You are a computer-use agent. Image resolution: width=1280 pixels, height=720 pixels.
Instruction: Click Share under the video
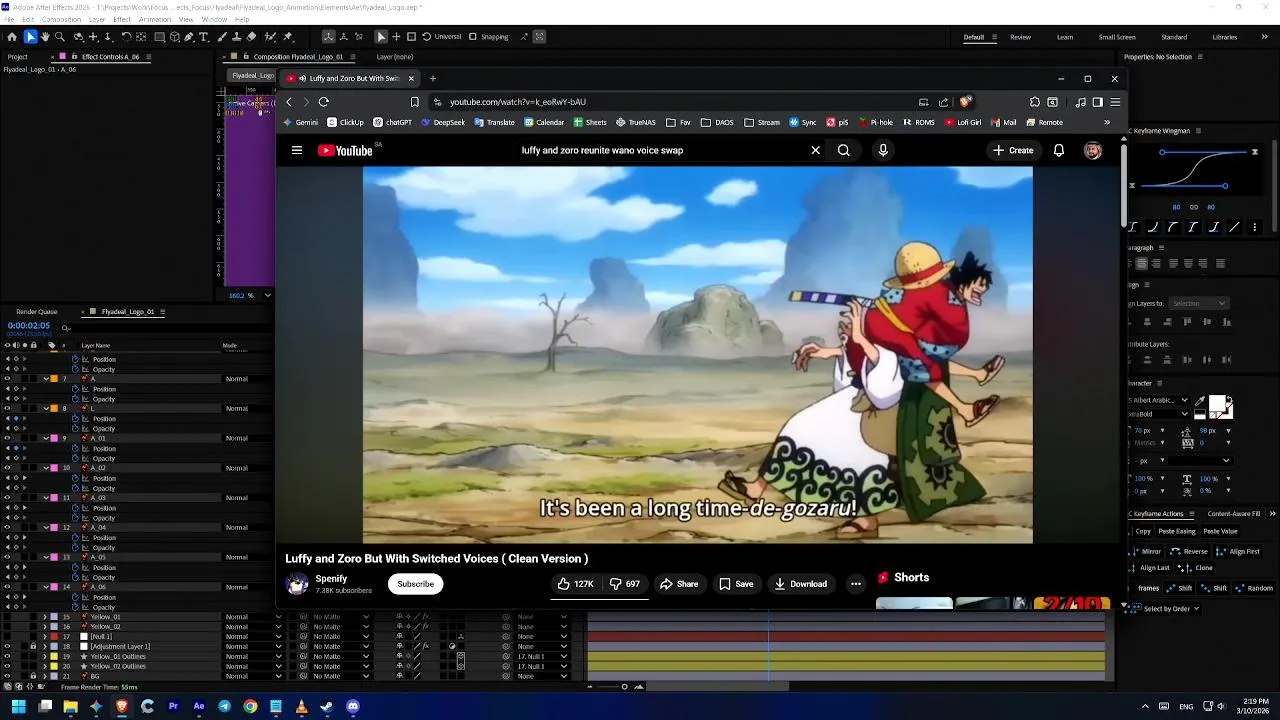point(678,584)
